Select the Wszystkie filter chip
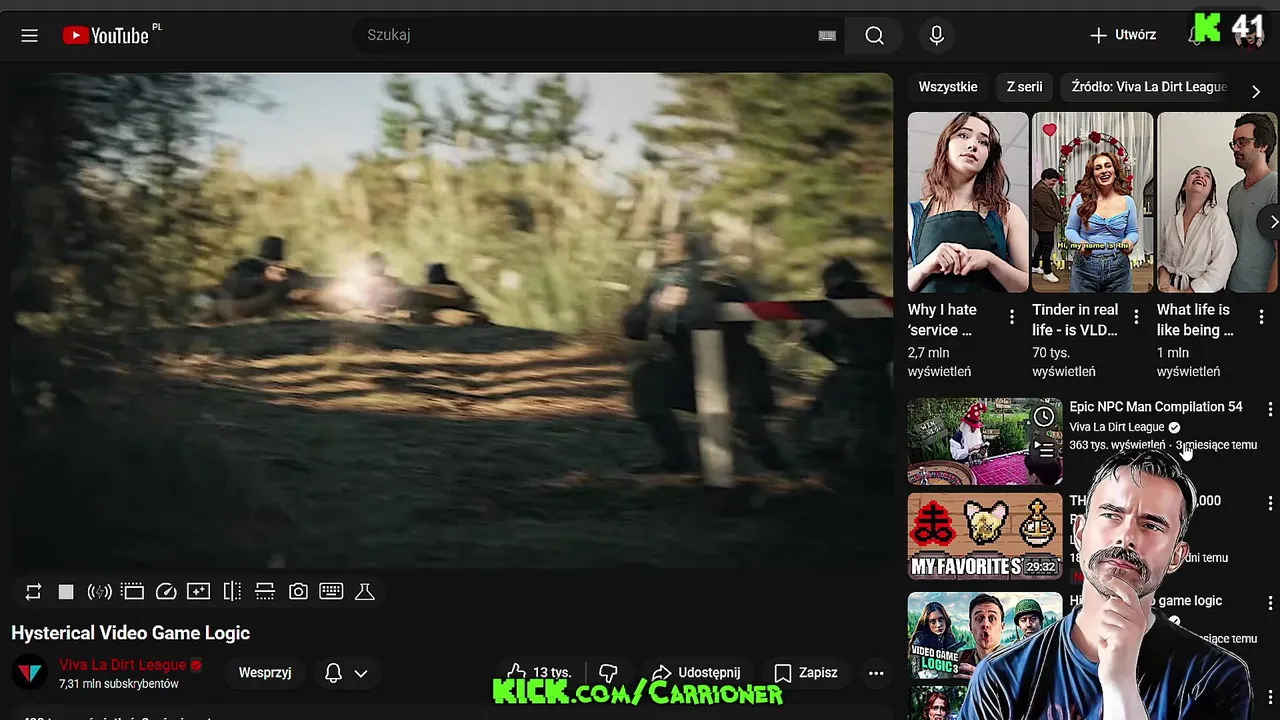 (948, 87)
